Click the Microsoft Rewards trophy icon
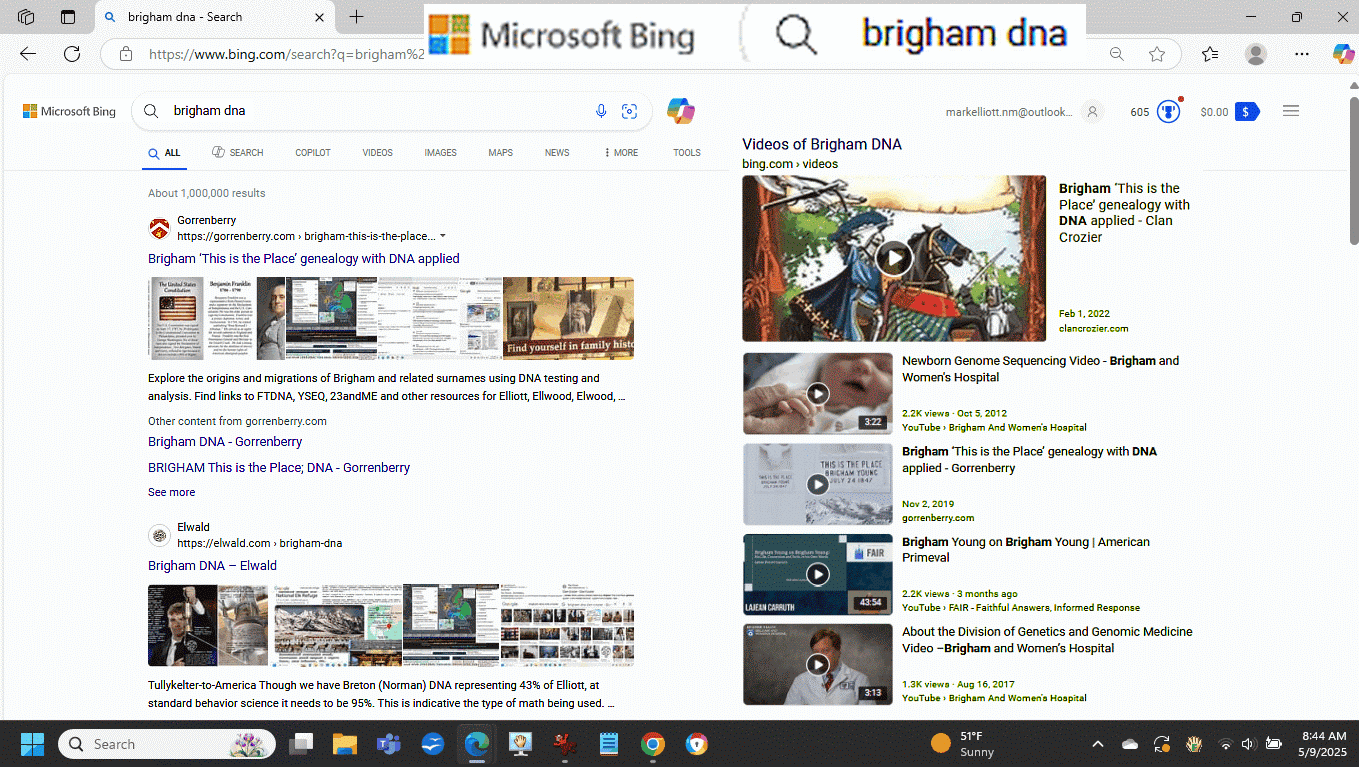This screenshot has height=767, width=1359. 1168,112
